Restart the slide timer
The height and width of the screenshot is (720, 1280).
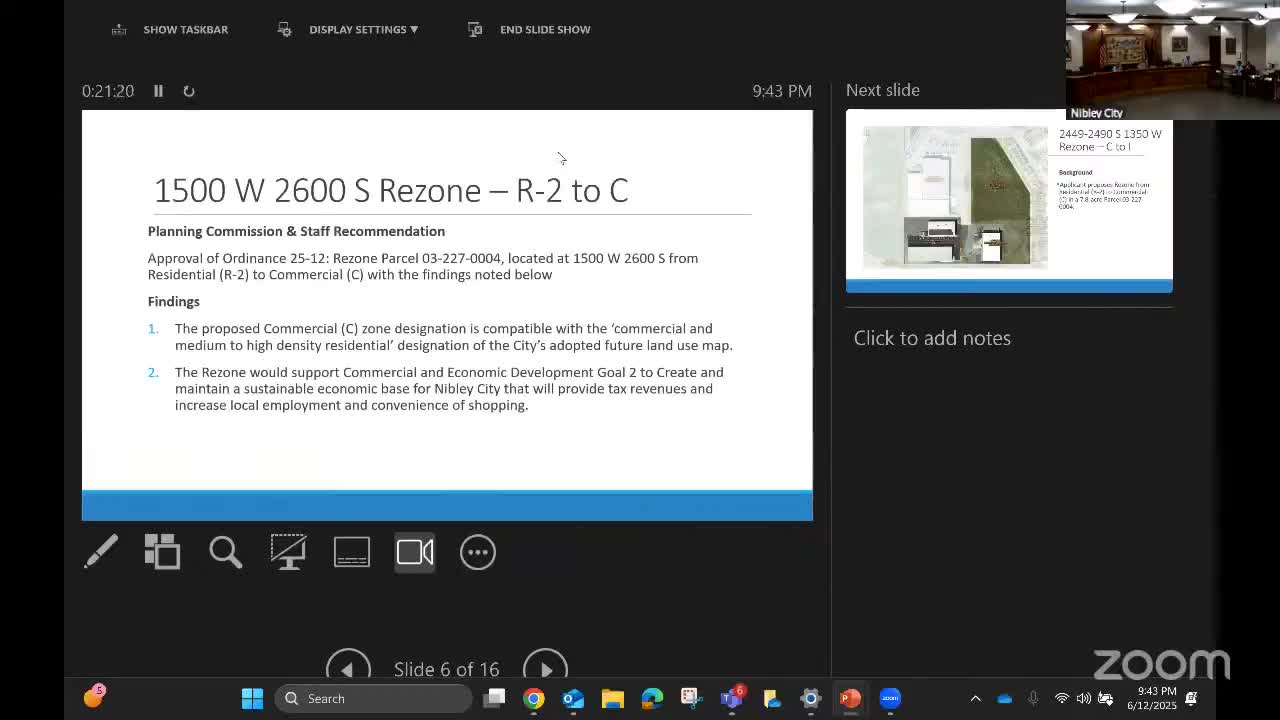[x=188, y=91]
